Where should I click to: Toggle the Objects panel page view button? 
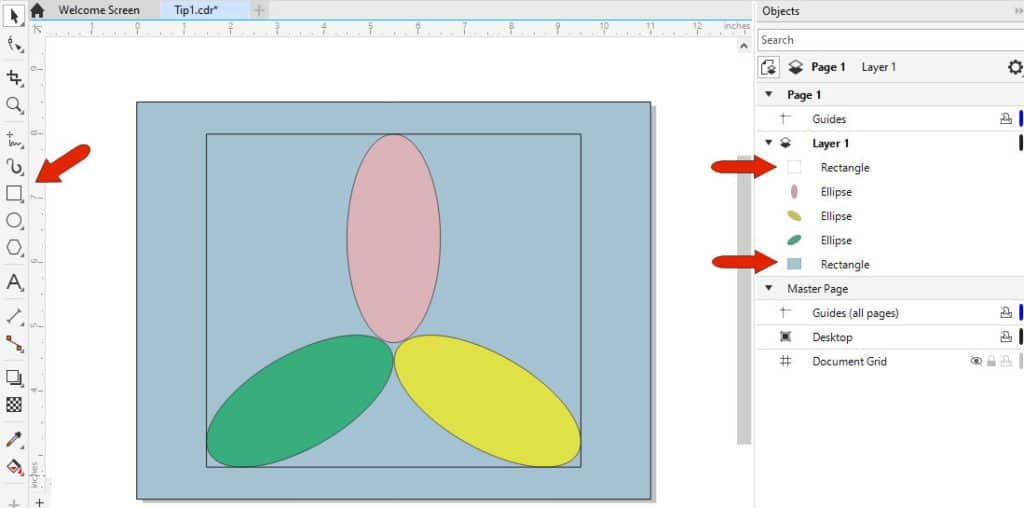click(x=769, y=67)
